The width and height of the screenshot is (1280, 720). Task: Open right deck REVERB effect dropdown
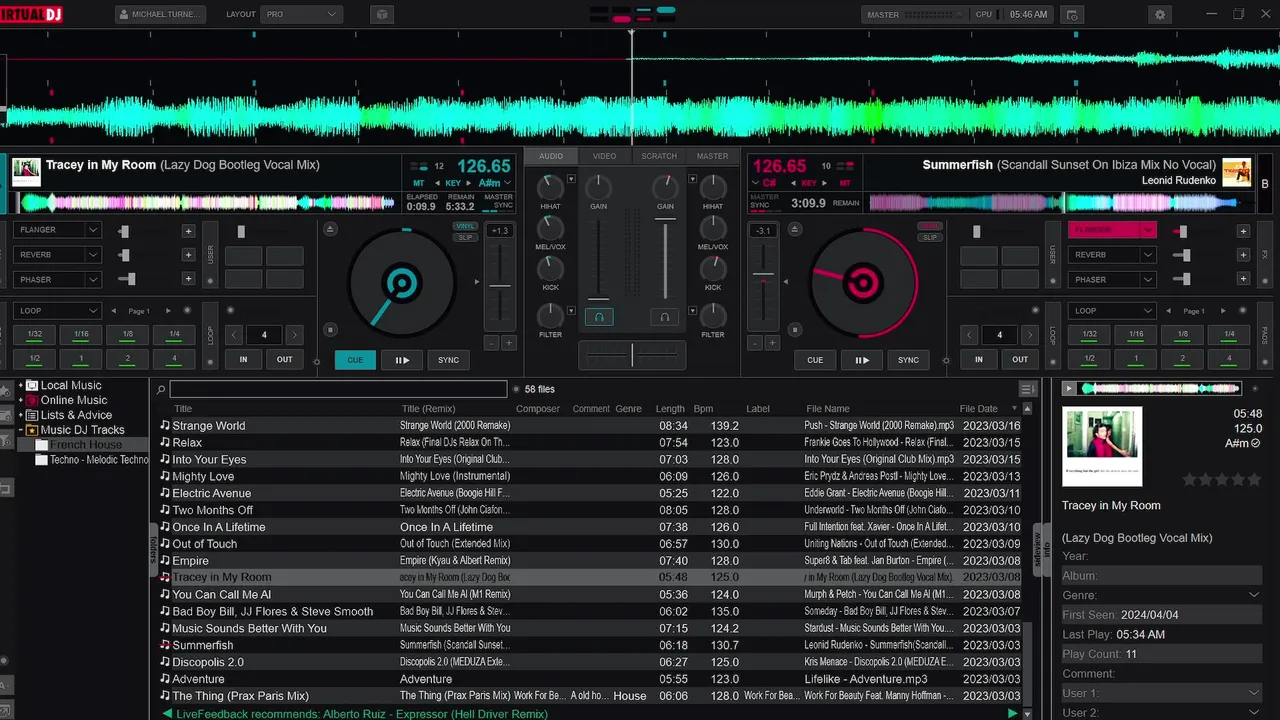[1112, 255]
